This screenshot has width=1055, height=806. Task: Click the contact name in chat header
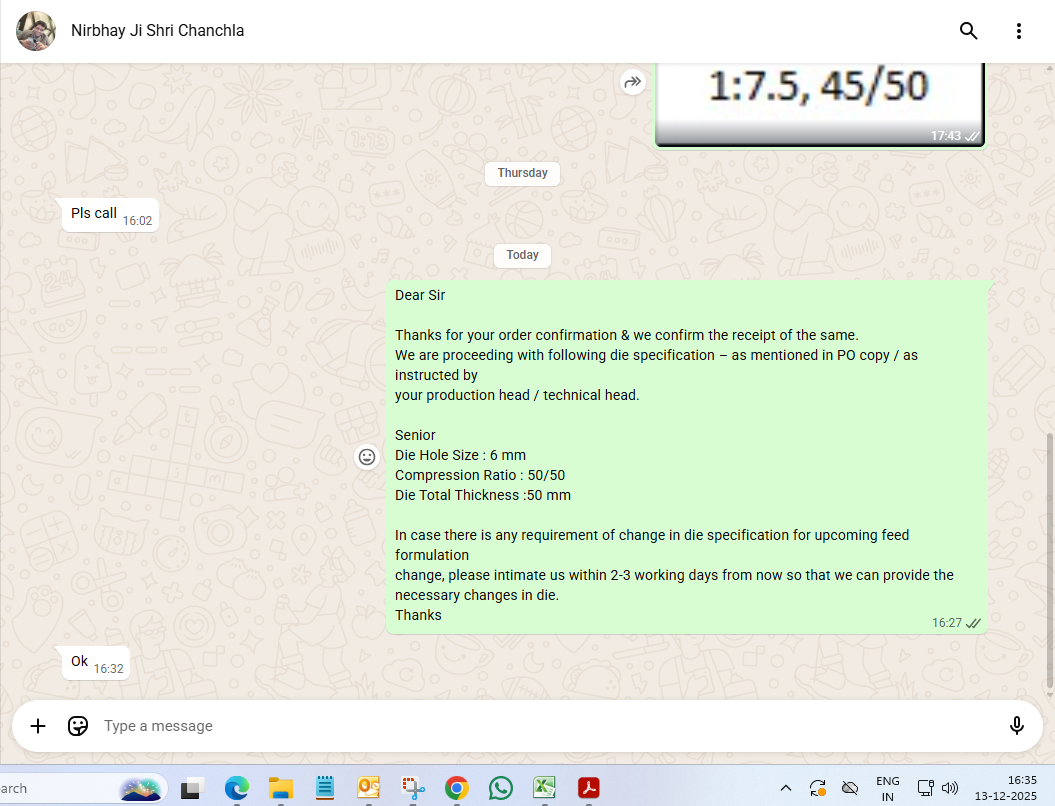(158, 31)
